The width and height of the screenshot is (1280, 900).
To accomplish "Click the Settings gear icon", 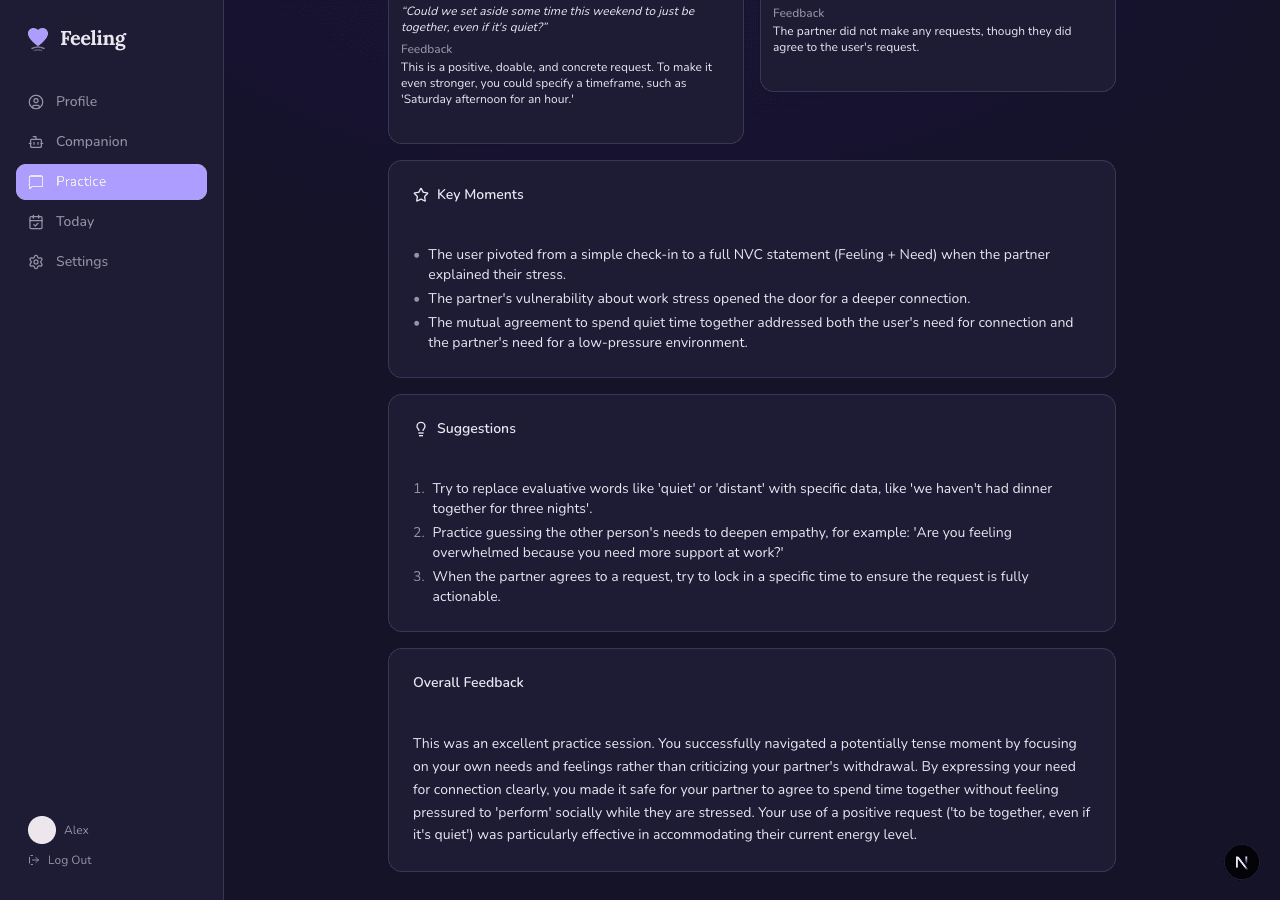I will point(36,262).
